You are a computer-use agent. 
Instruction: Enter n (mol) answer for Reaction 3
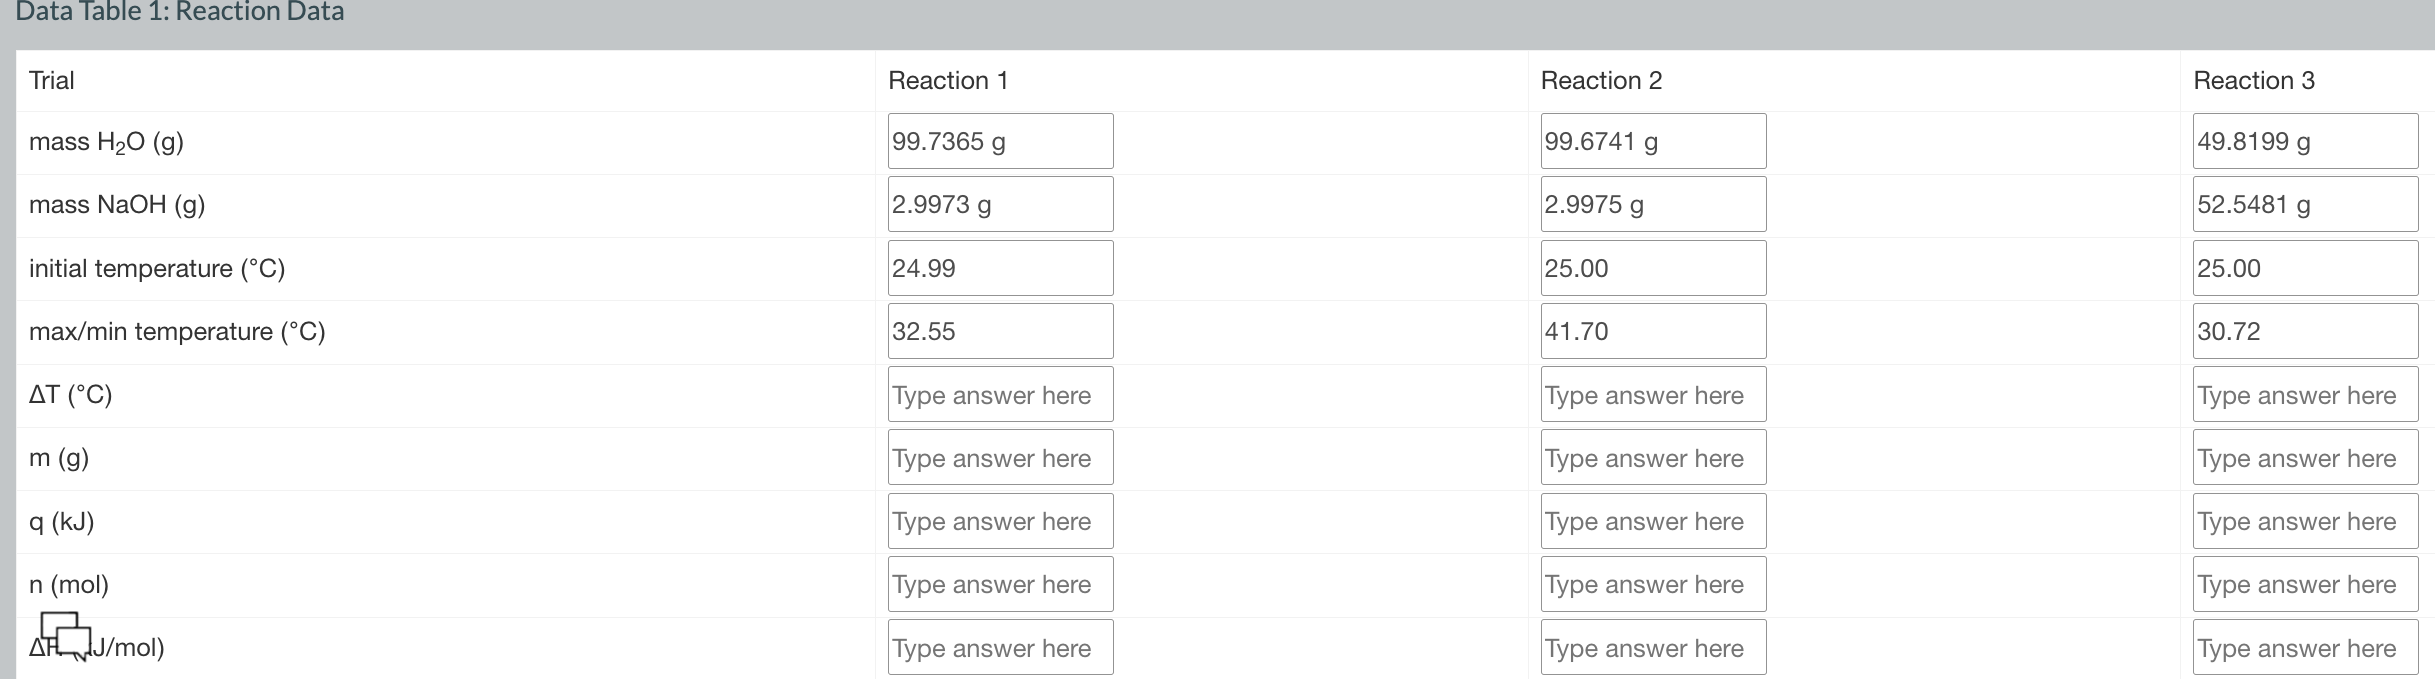(2304, 583)
